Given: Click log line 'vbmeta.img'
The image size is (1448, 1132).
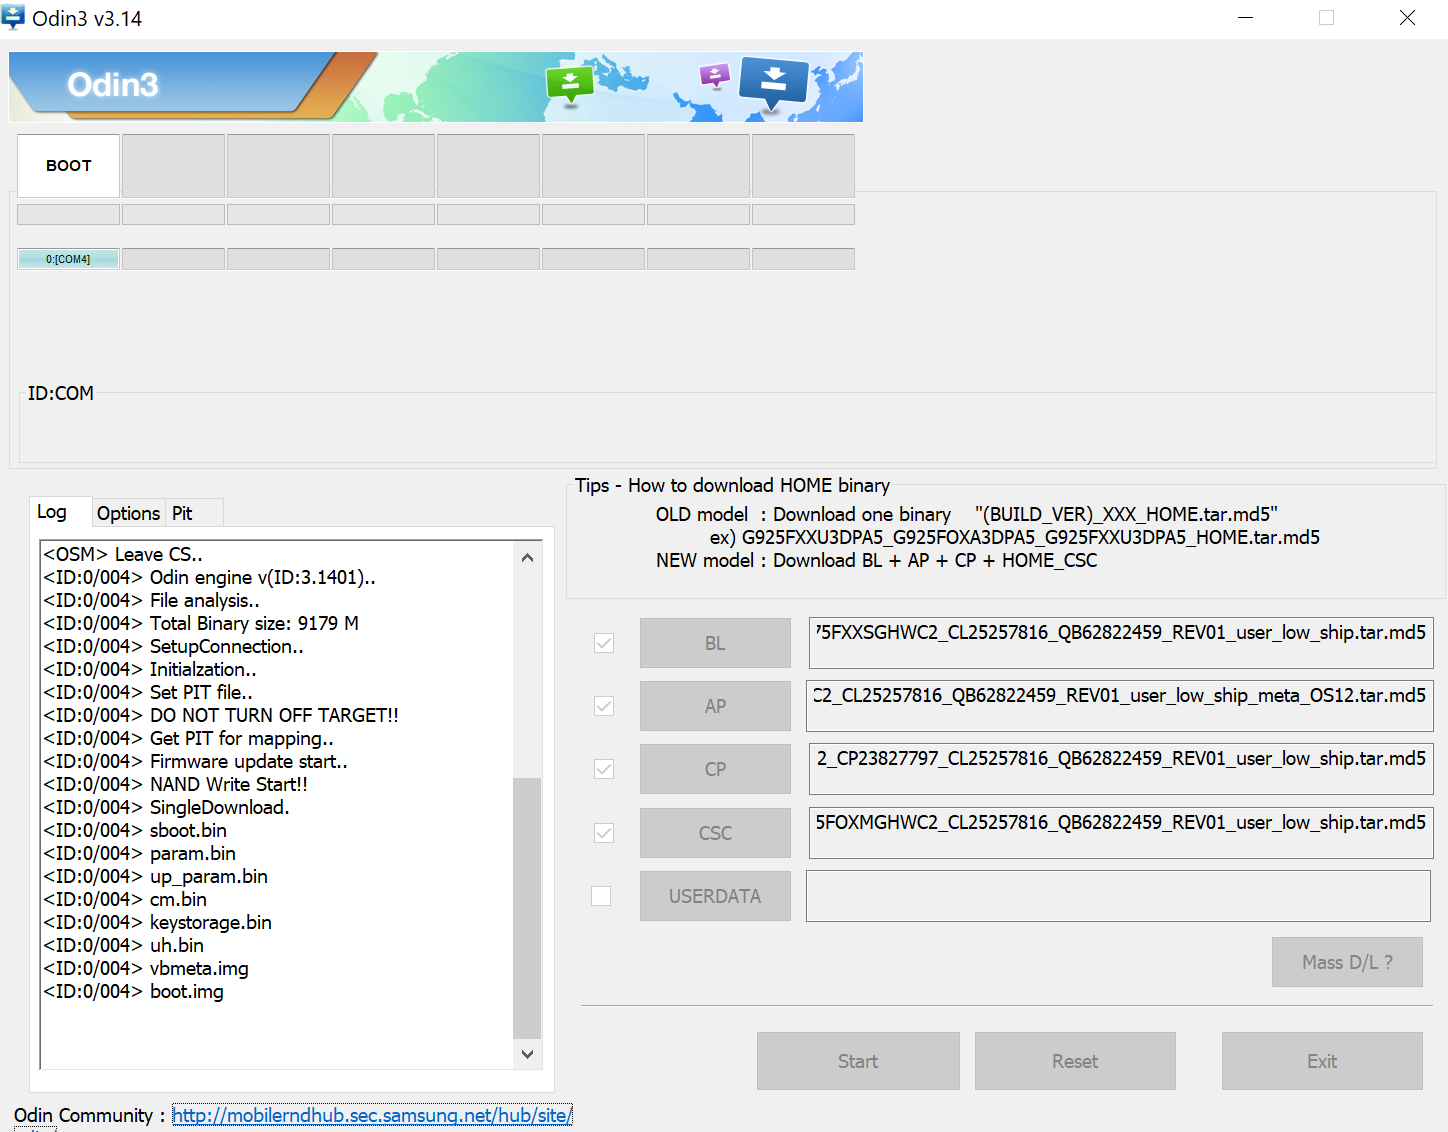Looking at the screenshot, I should [x=146, y=968].
